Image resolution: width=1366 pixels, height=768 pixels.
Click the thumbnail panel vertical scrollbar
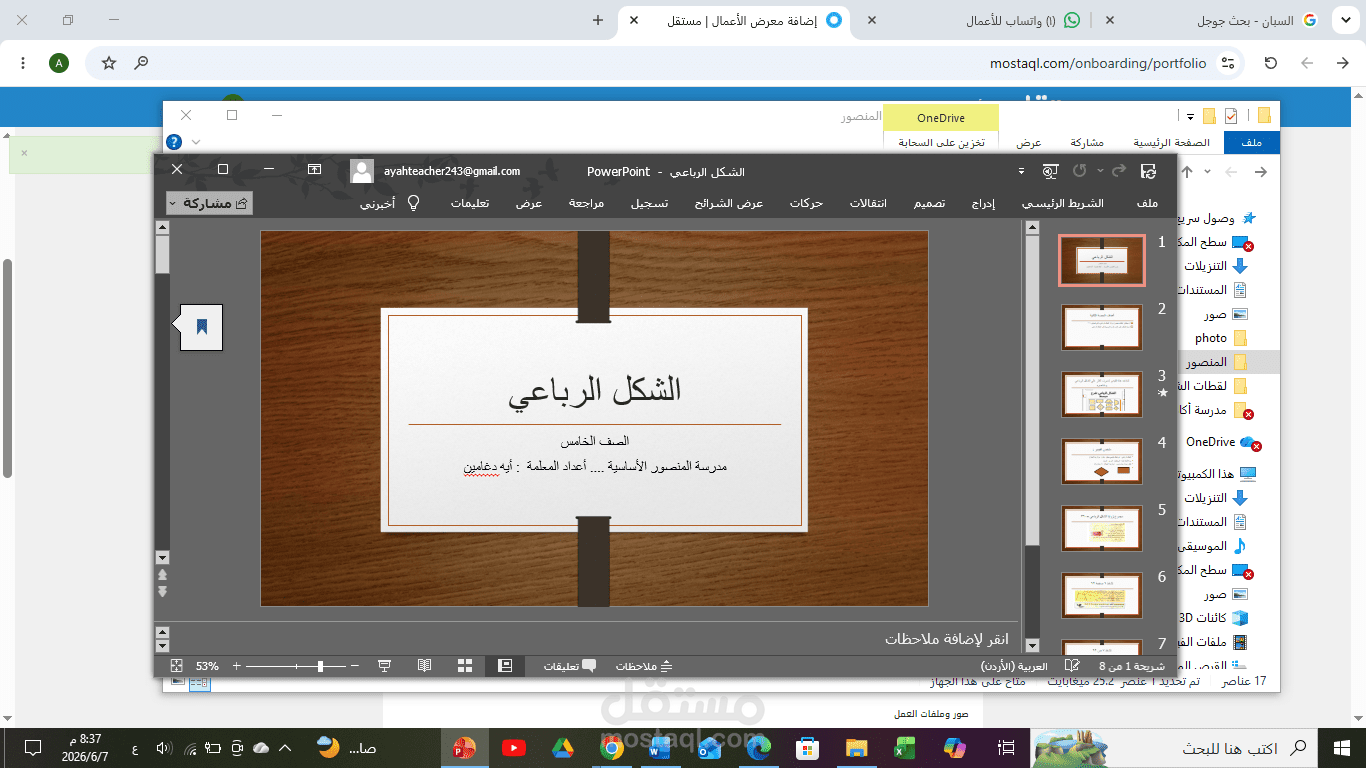(1033, 438)
